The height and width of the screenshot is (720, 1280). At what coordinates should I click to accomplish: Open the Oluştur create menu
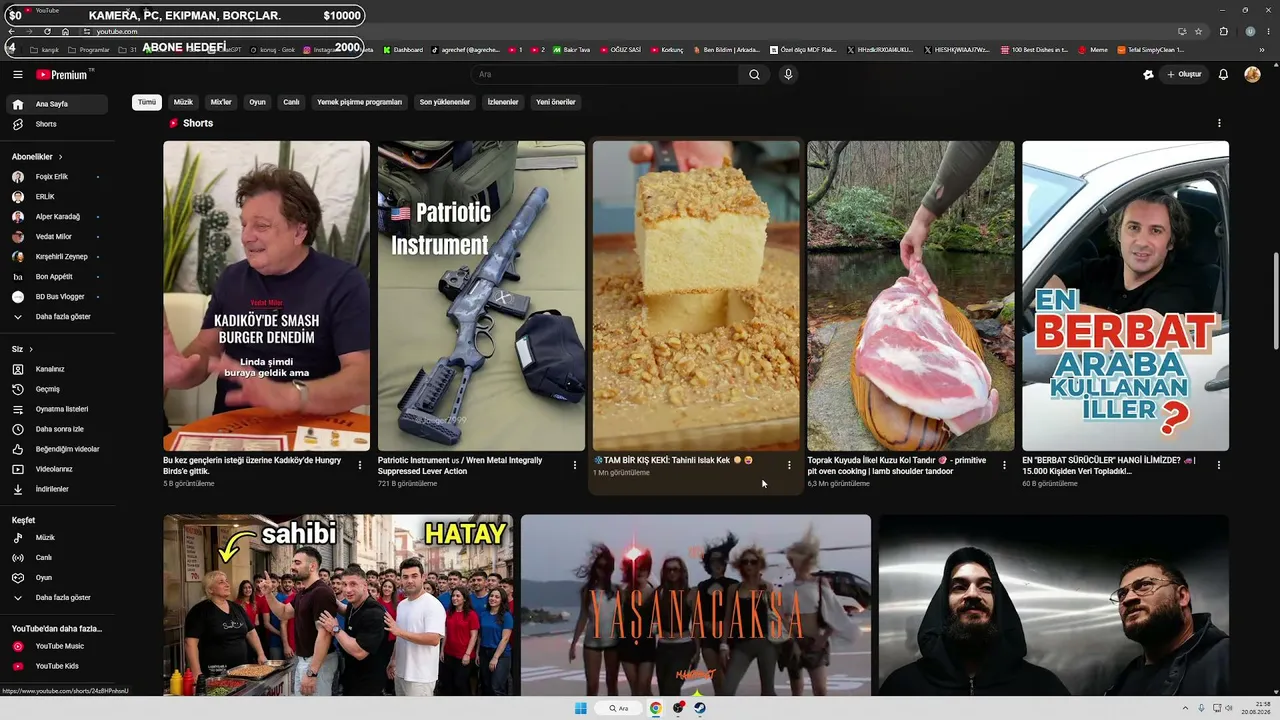pos(1184,74)
